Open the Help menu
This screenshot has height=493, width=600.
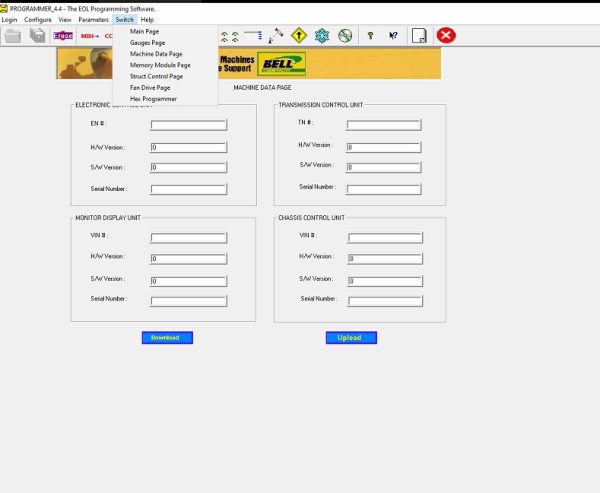click(147, 20)
